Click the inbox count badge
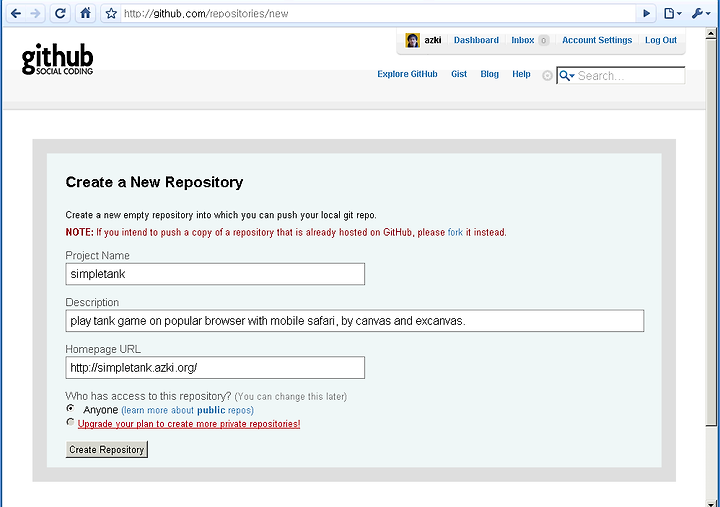This screenshot has height=507, width=720. (543, 40)
